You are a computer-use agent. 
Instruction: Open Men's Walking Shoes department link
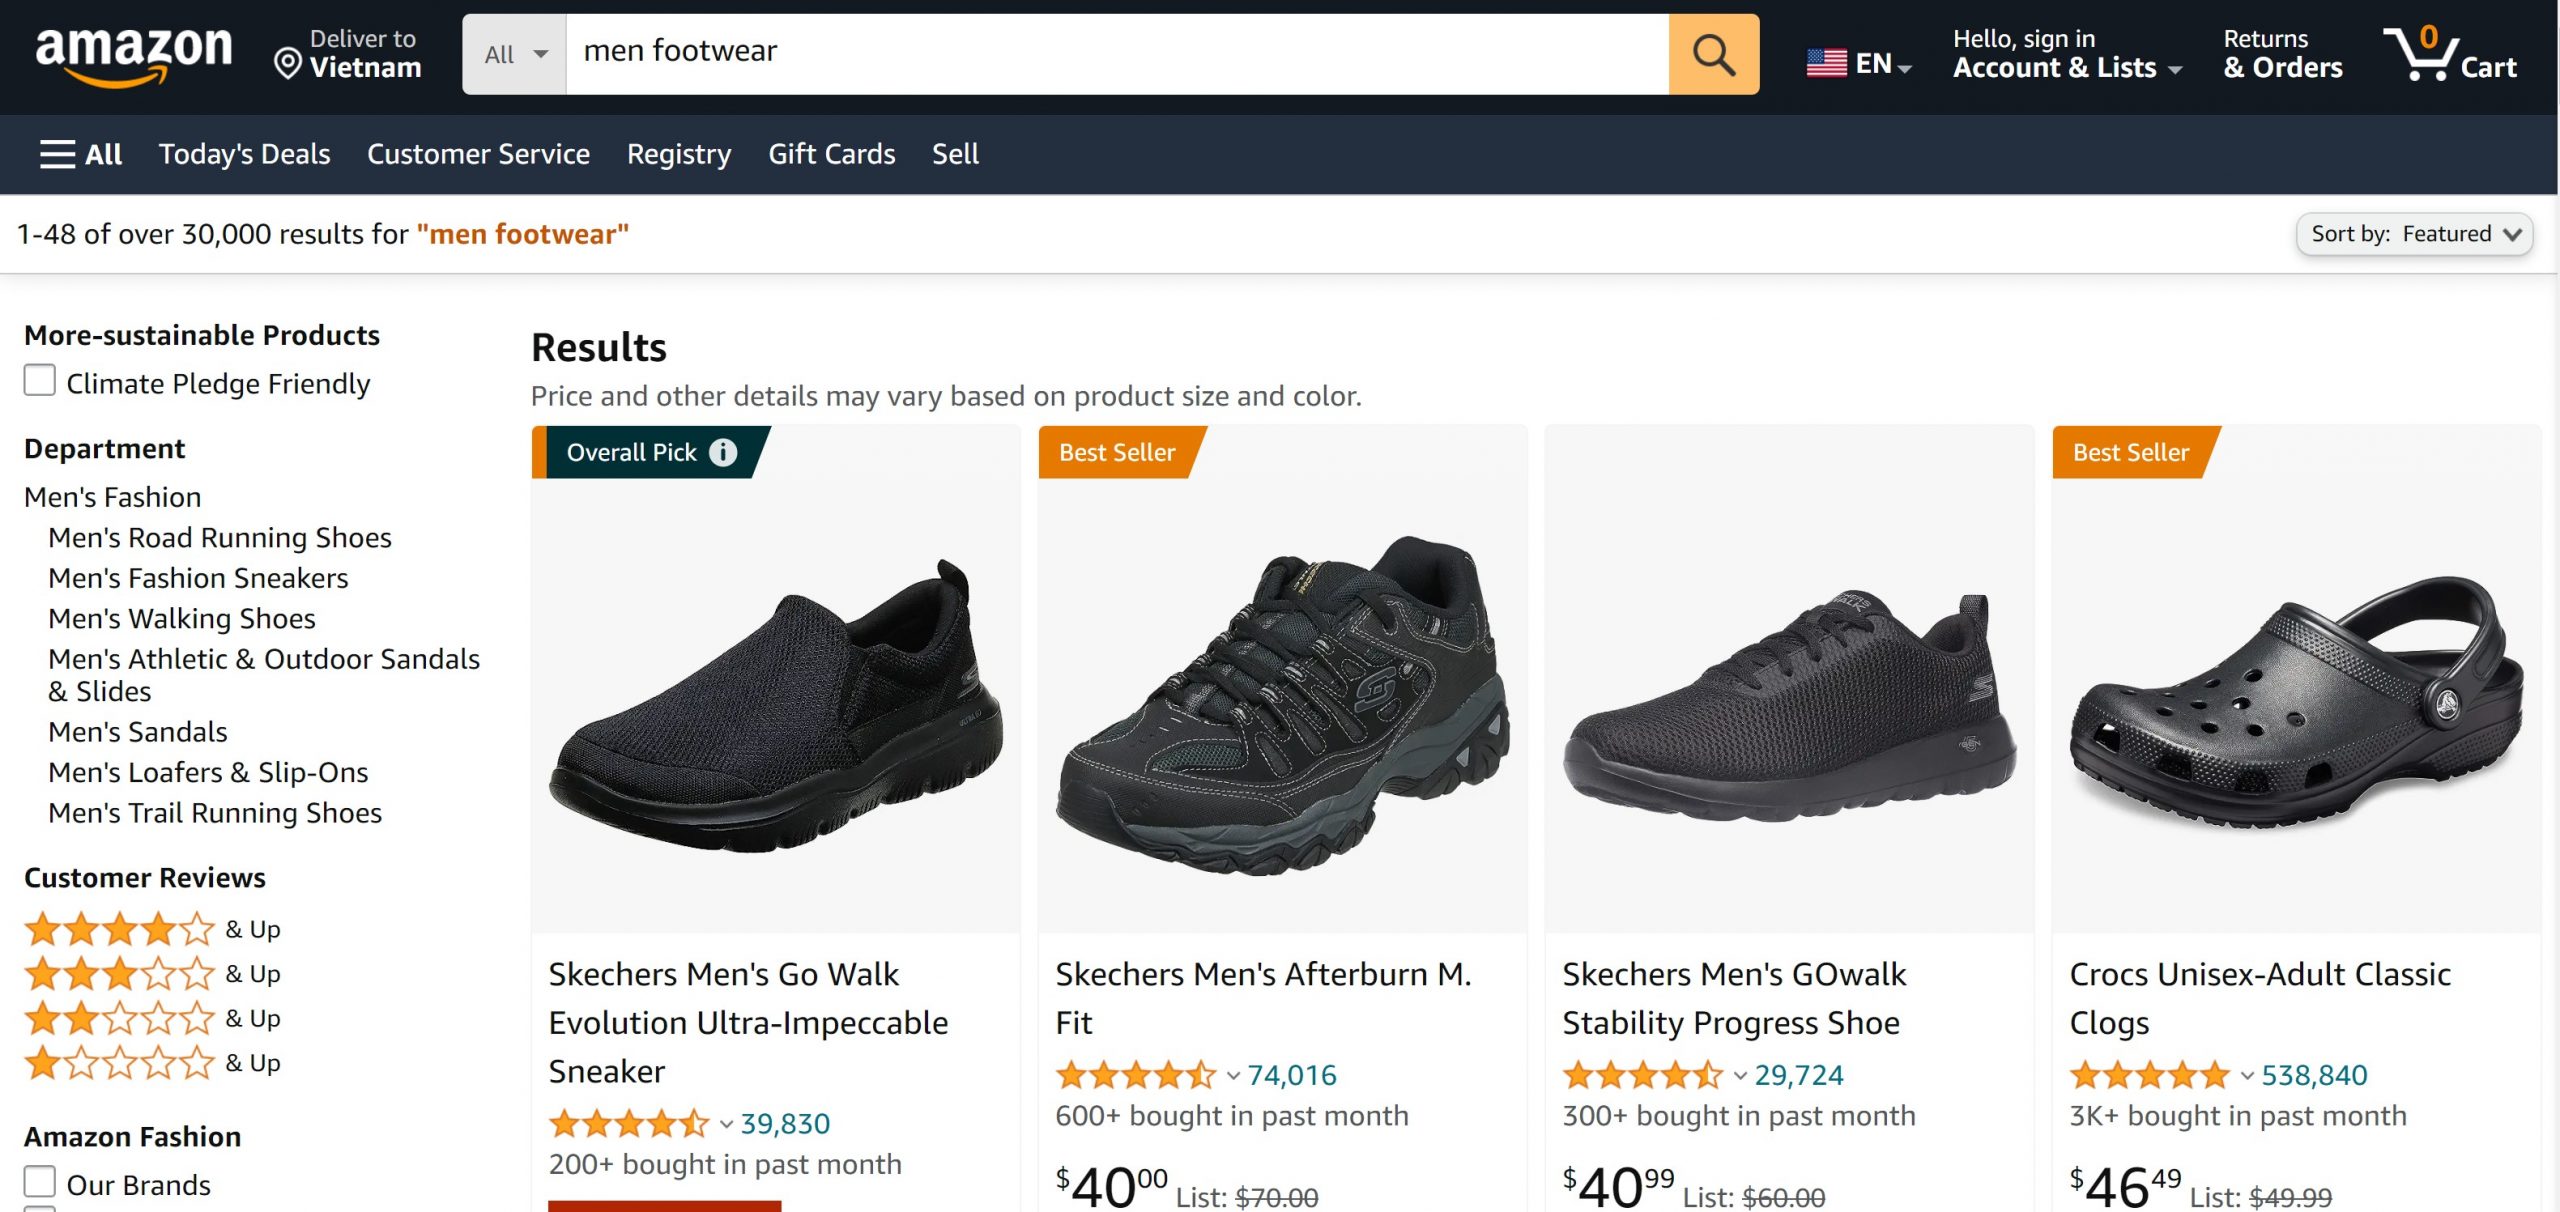point(182,619)
